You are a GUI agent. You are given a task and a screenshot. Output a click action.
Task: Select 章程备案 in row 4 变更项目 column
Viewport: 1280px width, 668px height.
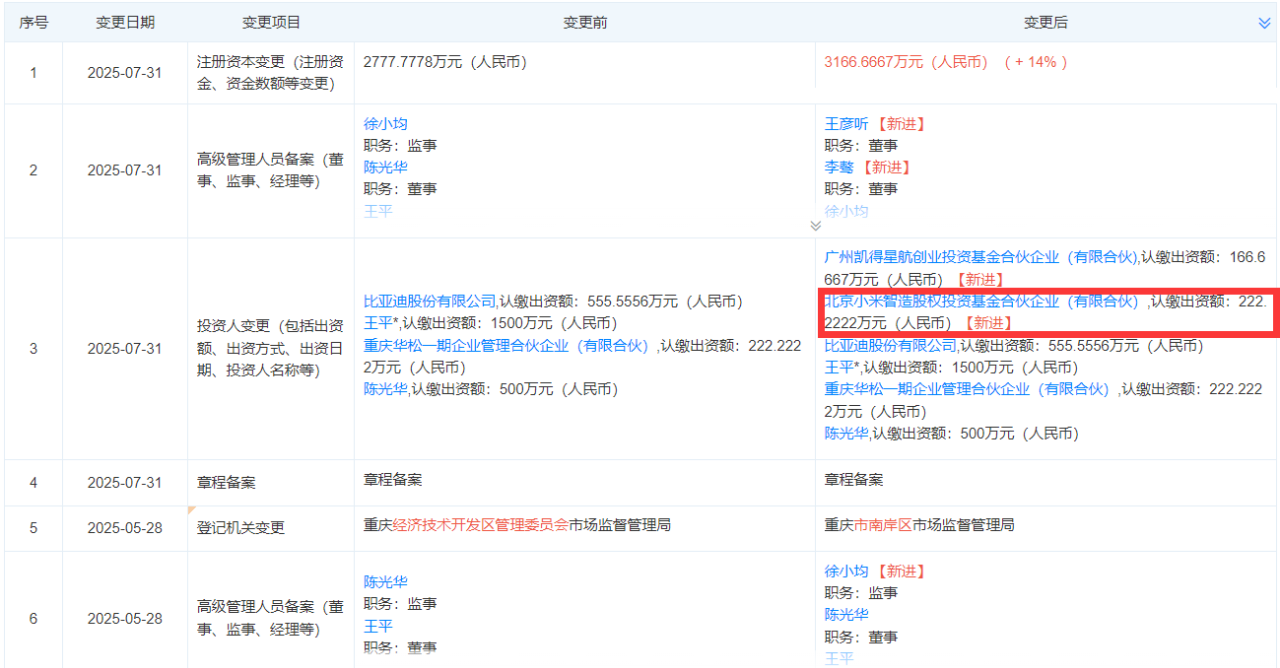(x=226, y=482)
